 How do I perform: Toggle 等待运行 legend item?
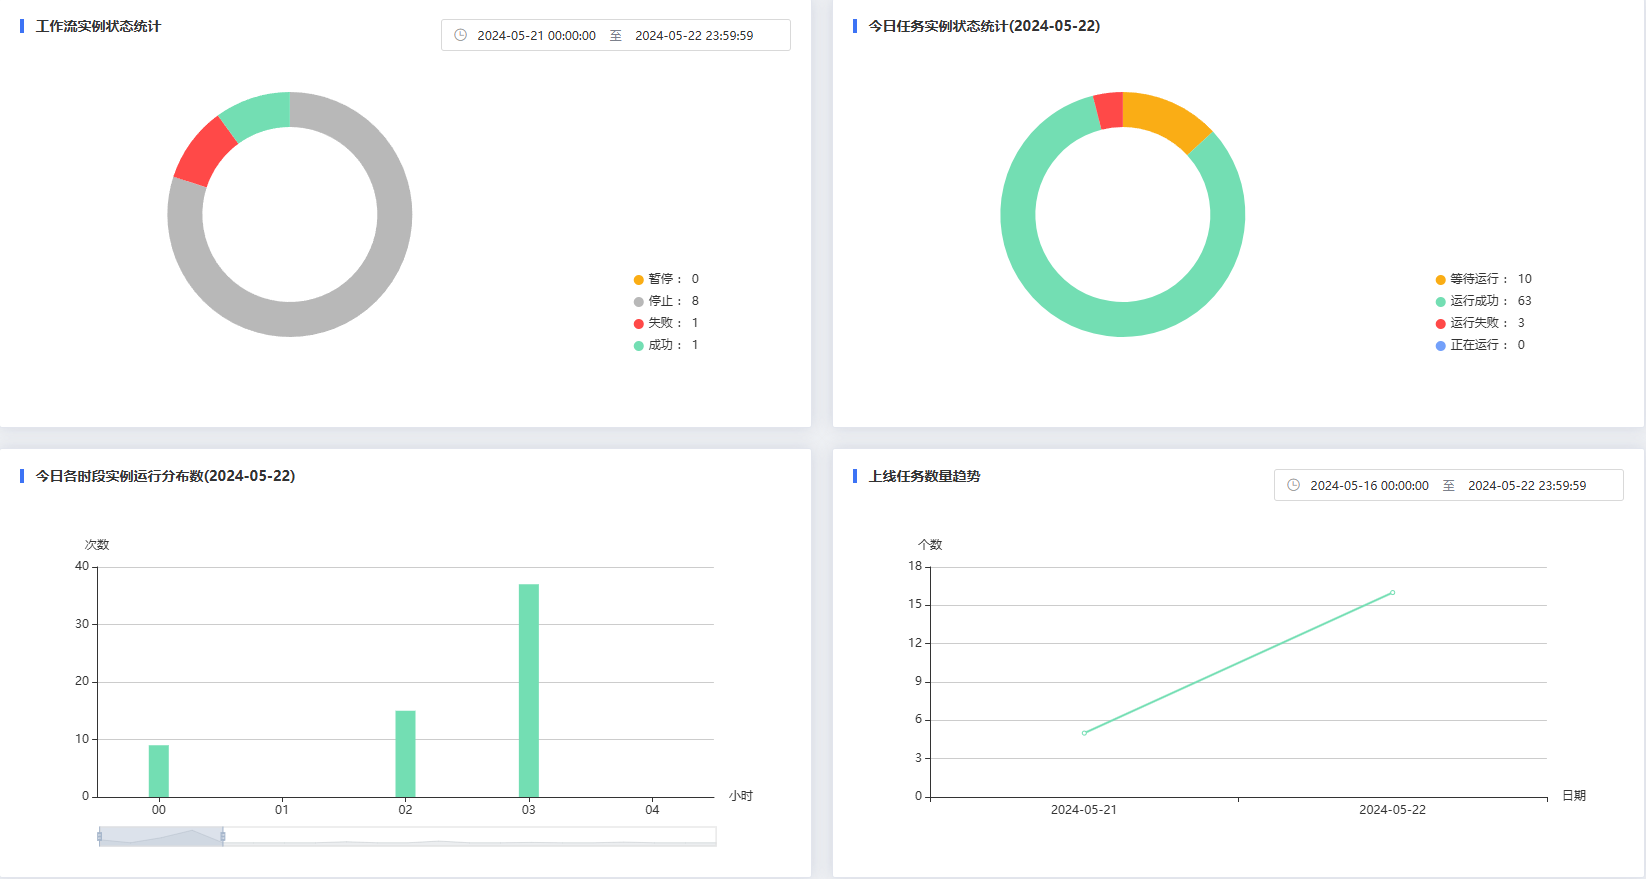[x=1483, y=279]
